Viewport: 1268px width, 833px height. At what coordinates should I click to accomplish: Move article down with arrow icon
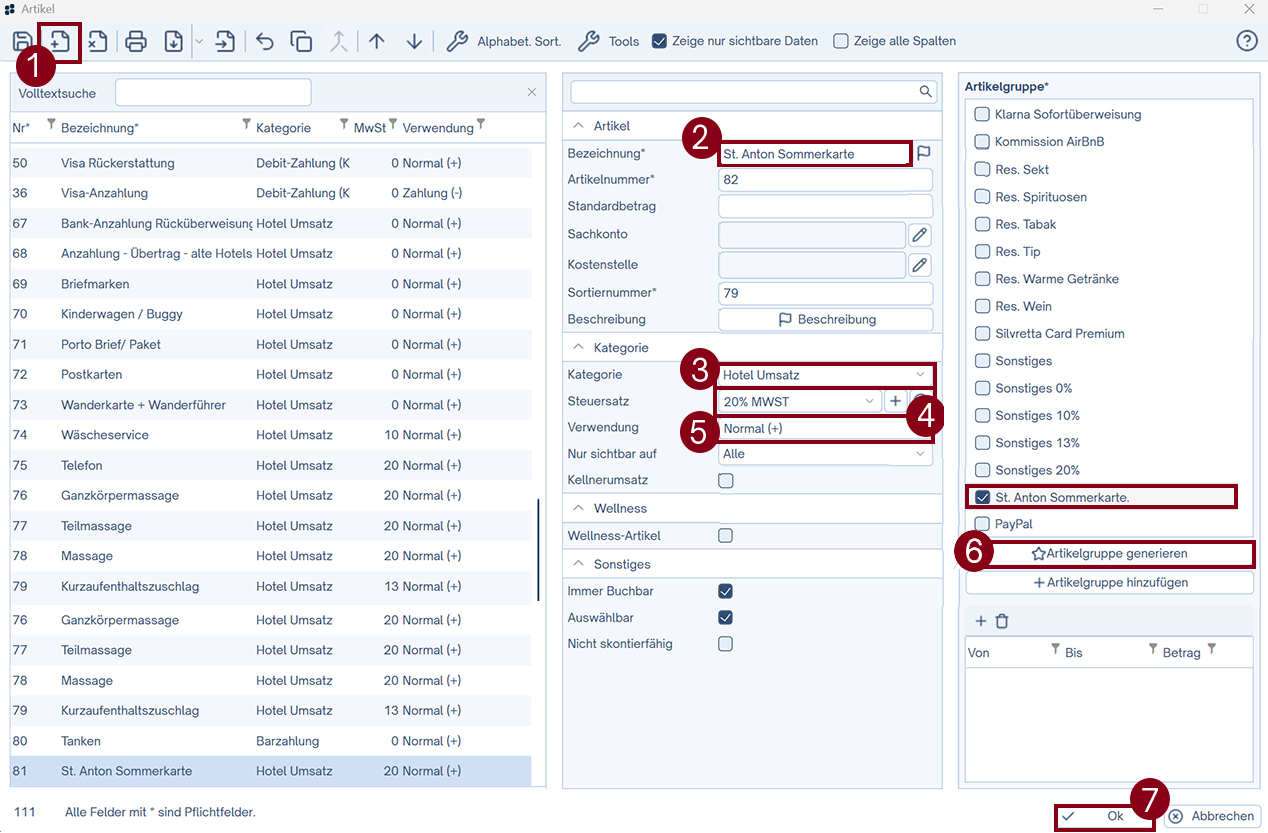[415, 41]
